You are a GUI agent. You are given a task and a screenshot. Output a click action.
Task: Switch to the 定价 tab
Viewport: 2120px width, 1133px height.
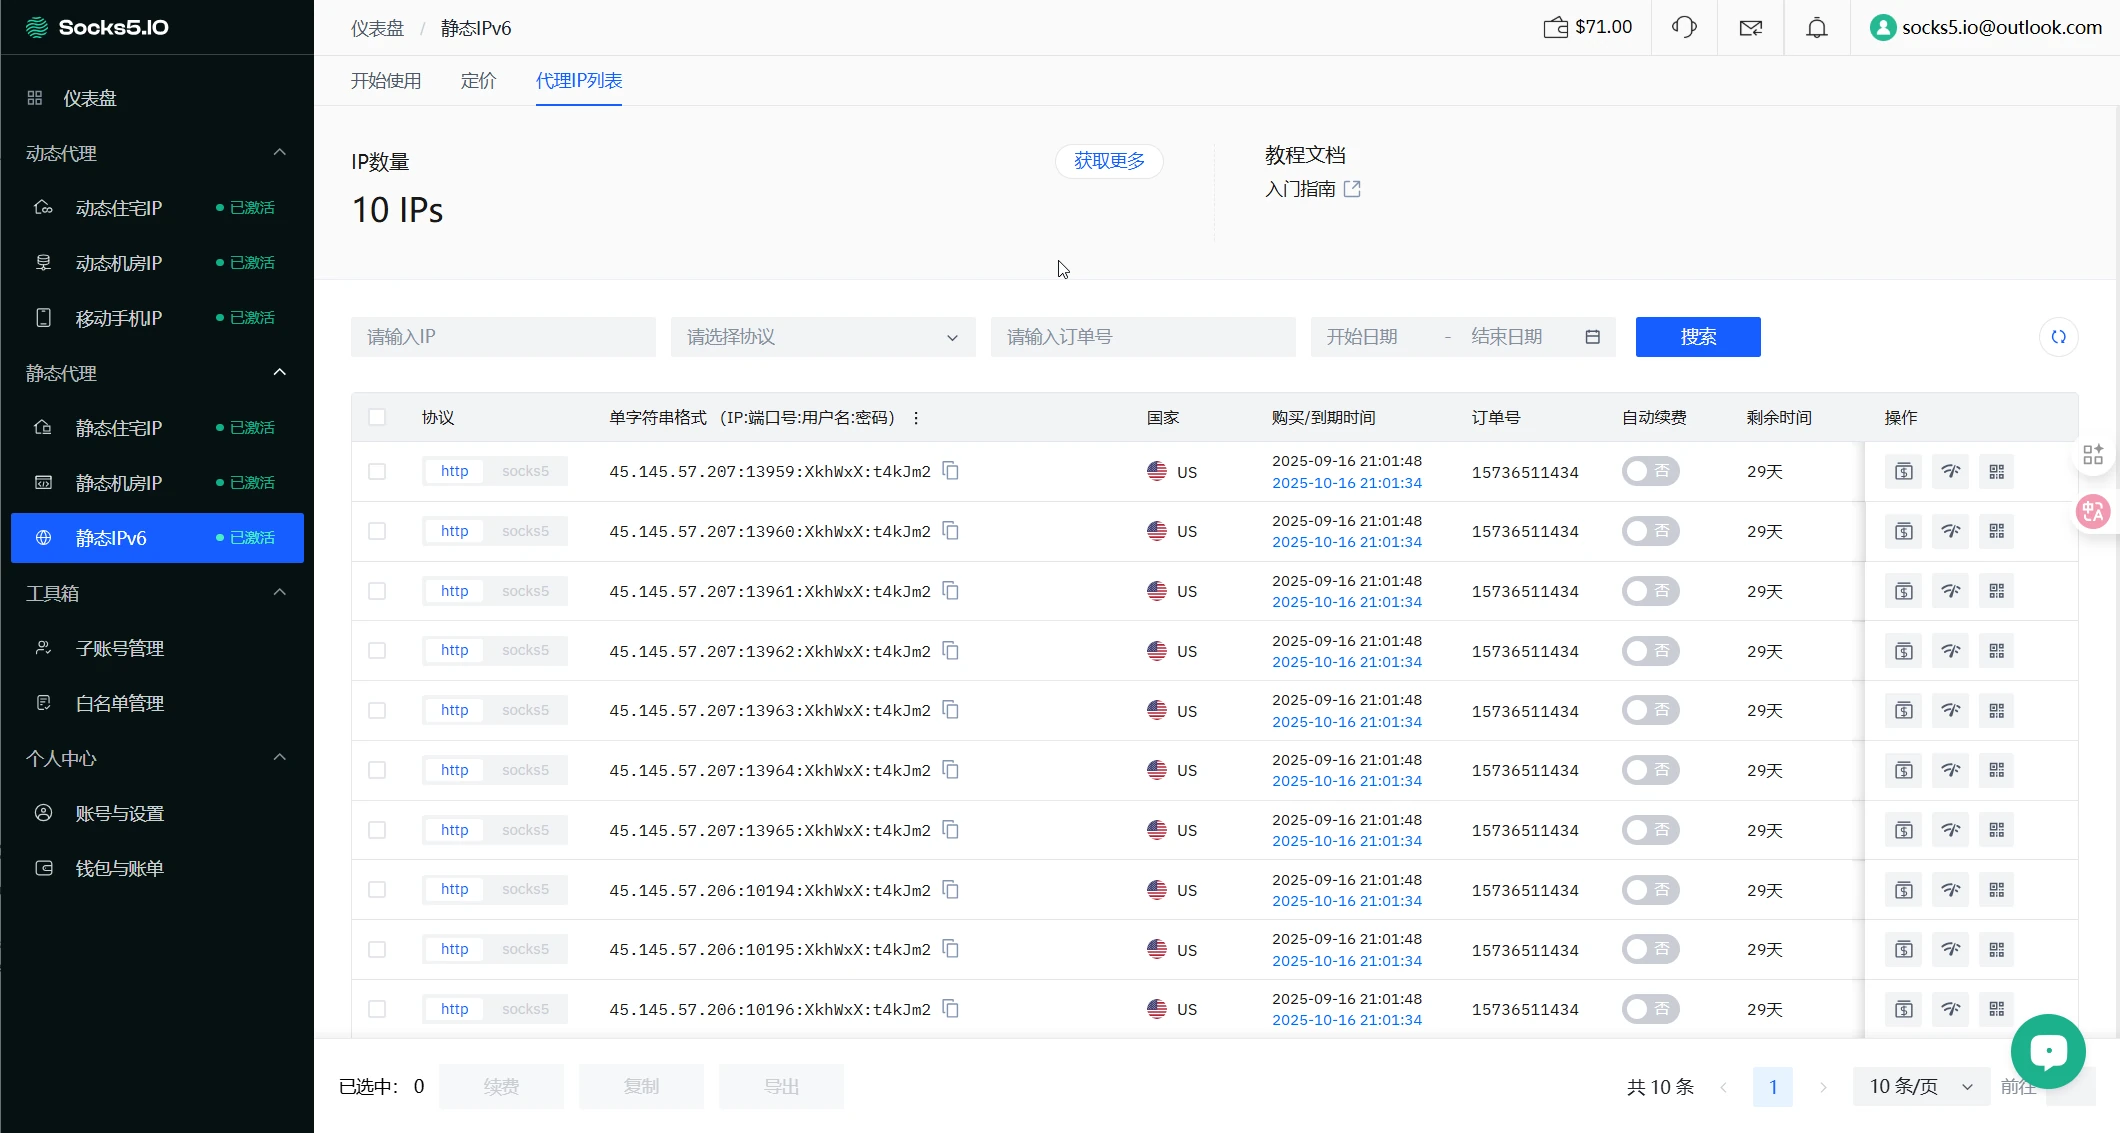pyautogui.click(x=478, y=81)
